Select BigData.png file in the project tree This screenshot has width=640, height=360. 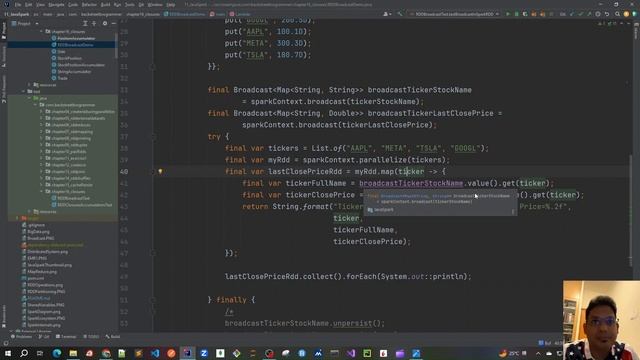point(38,232)
